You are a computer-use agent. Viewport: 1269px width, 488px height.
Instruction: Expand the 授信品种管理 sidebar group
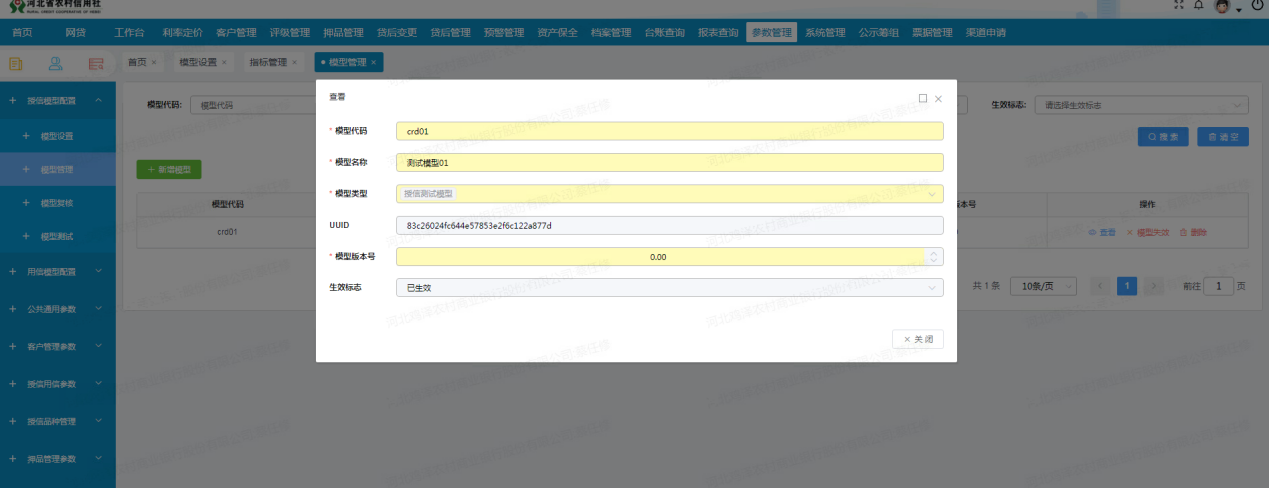tap(99, 421)
